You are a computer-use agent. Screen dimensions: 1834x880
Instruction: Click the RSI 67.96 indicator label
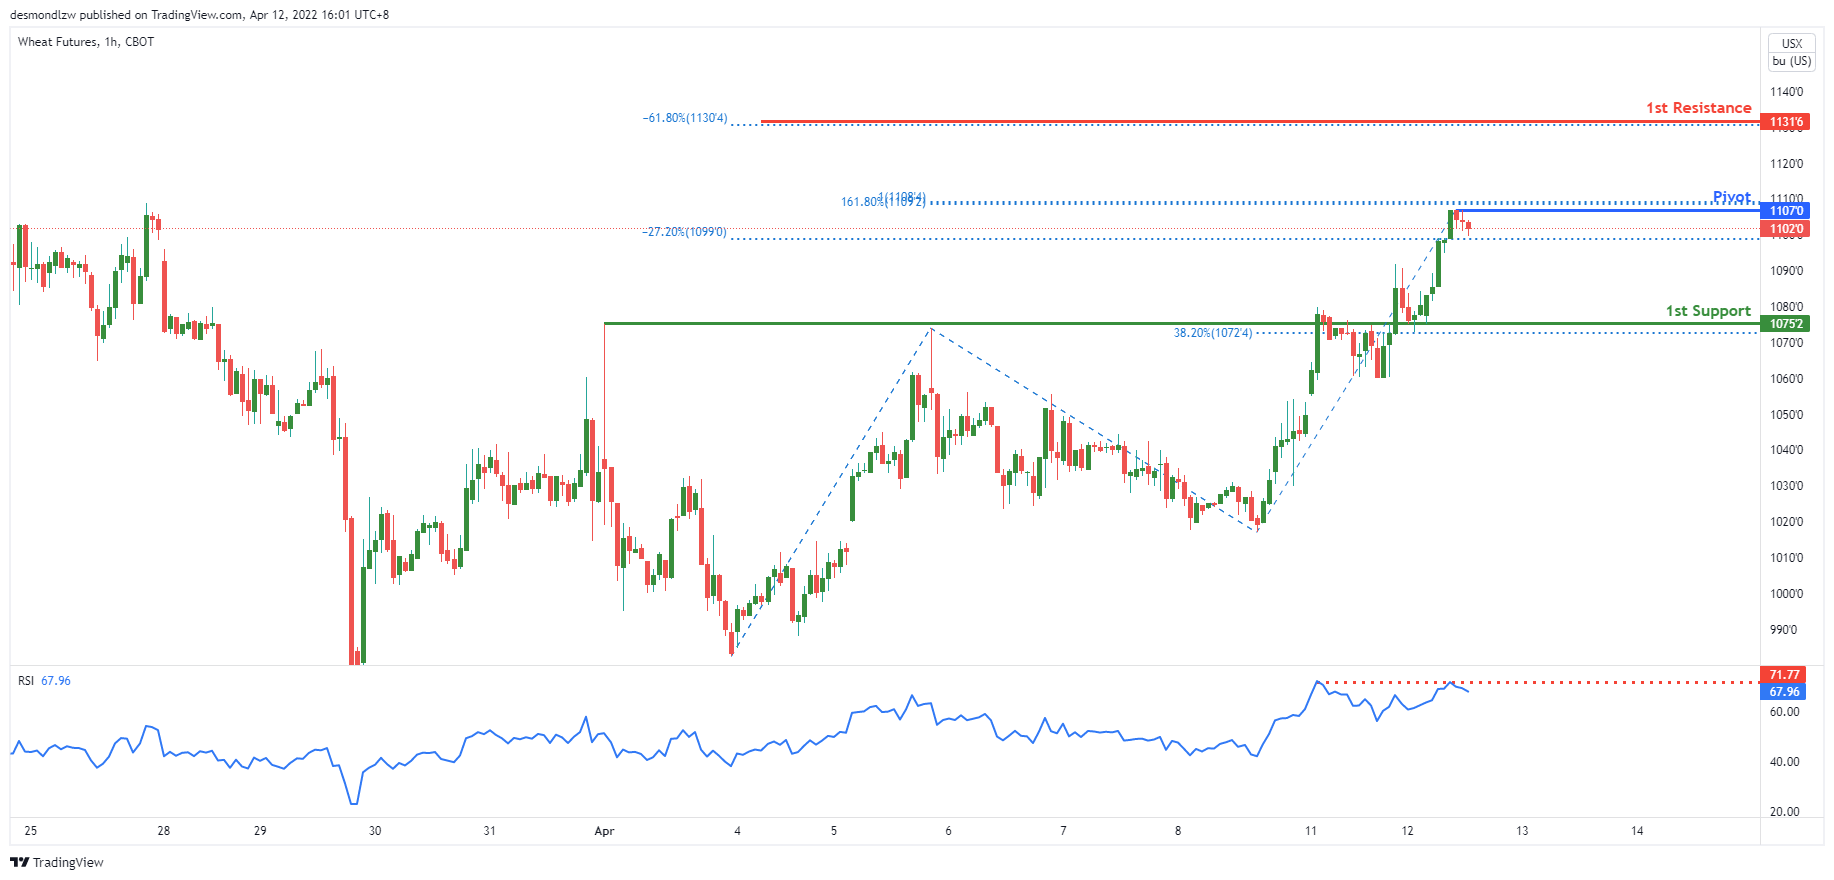[44, 681]
